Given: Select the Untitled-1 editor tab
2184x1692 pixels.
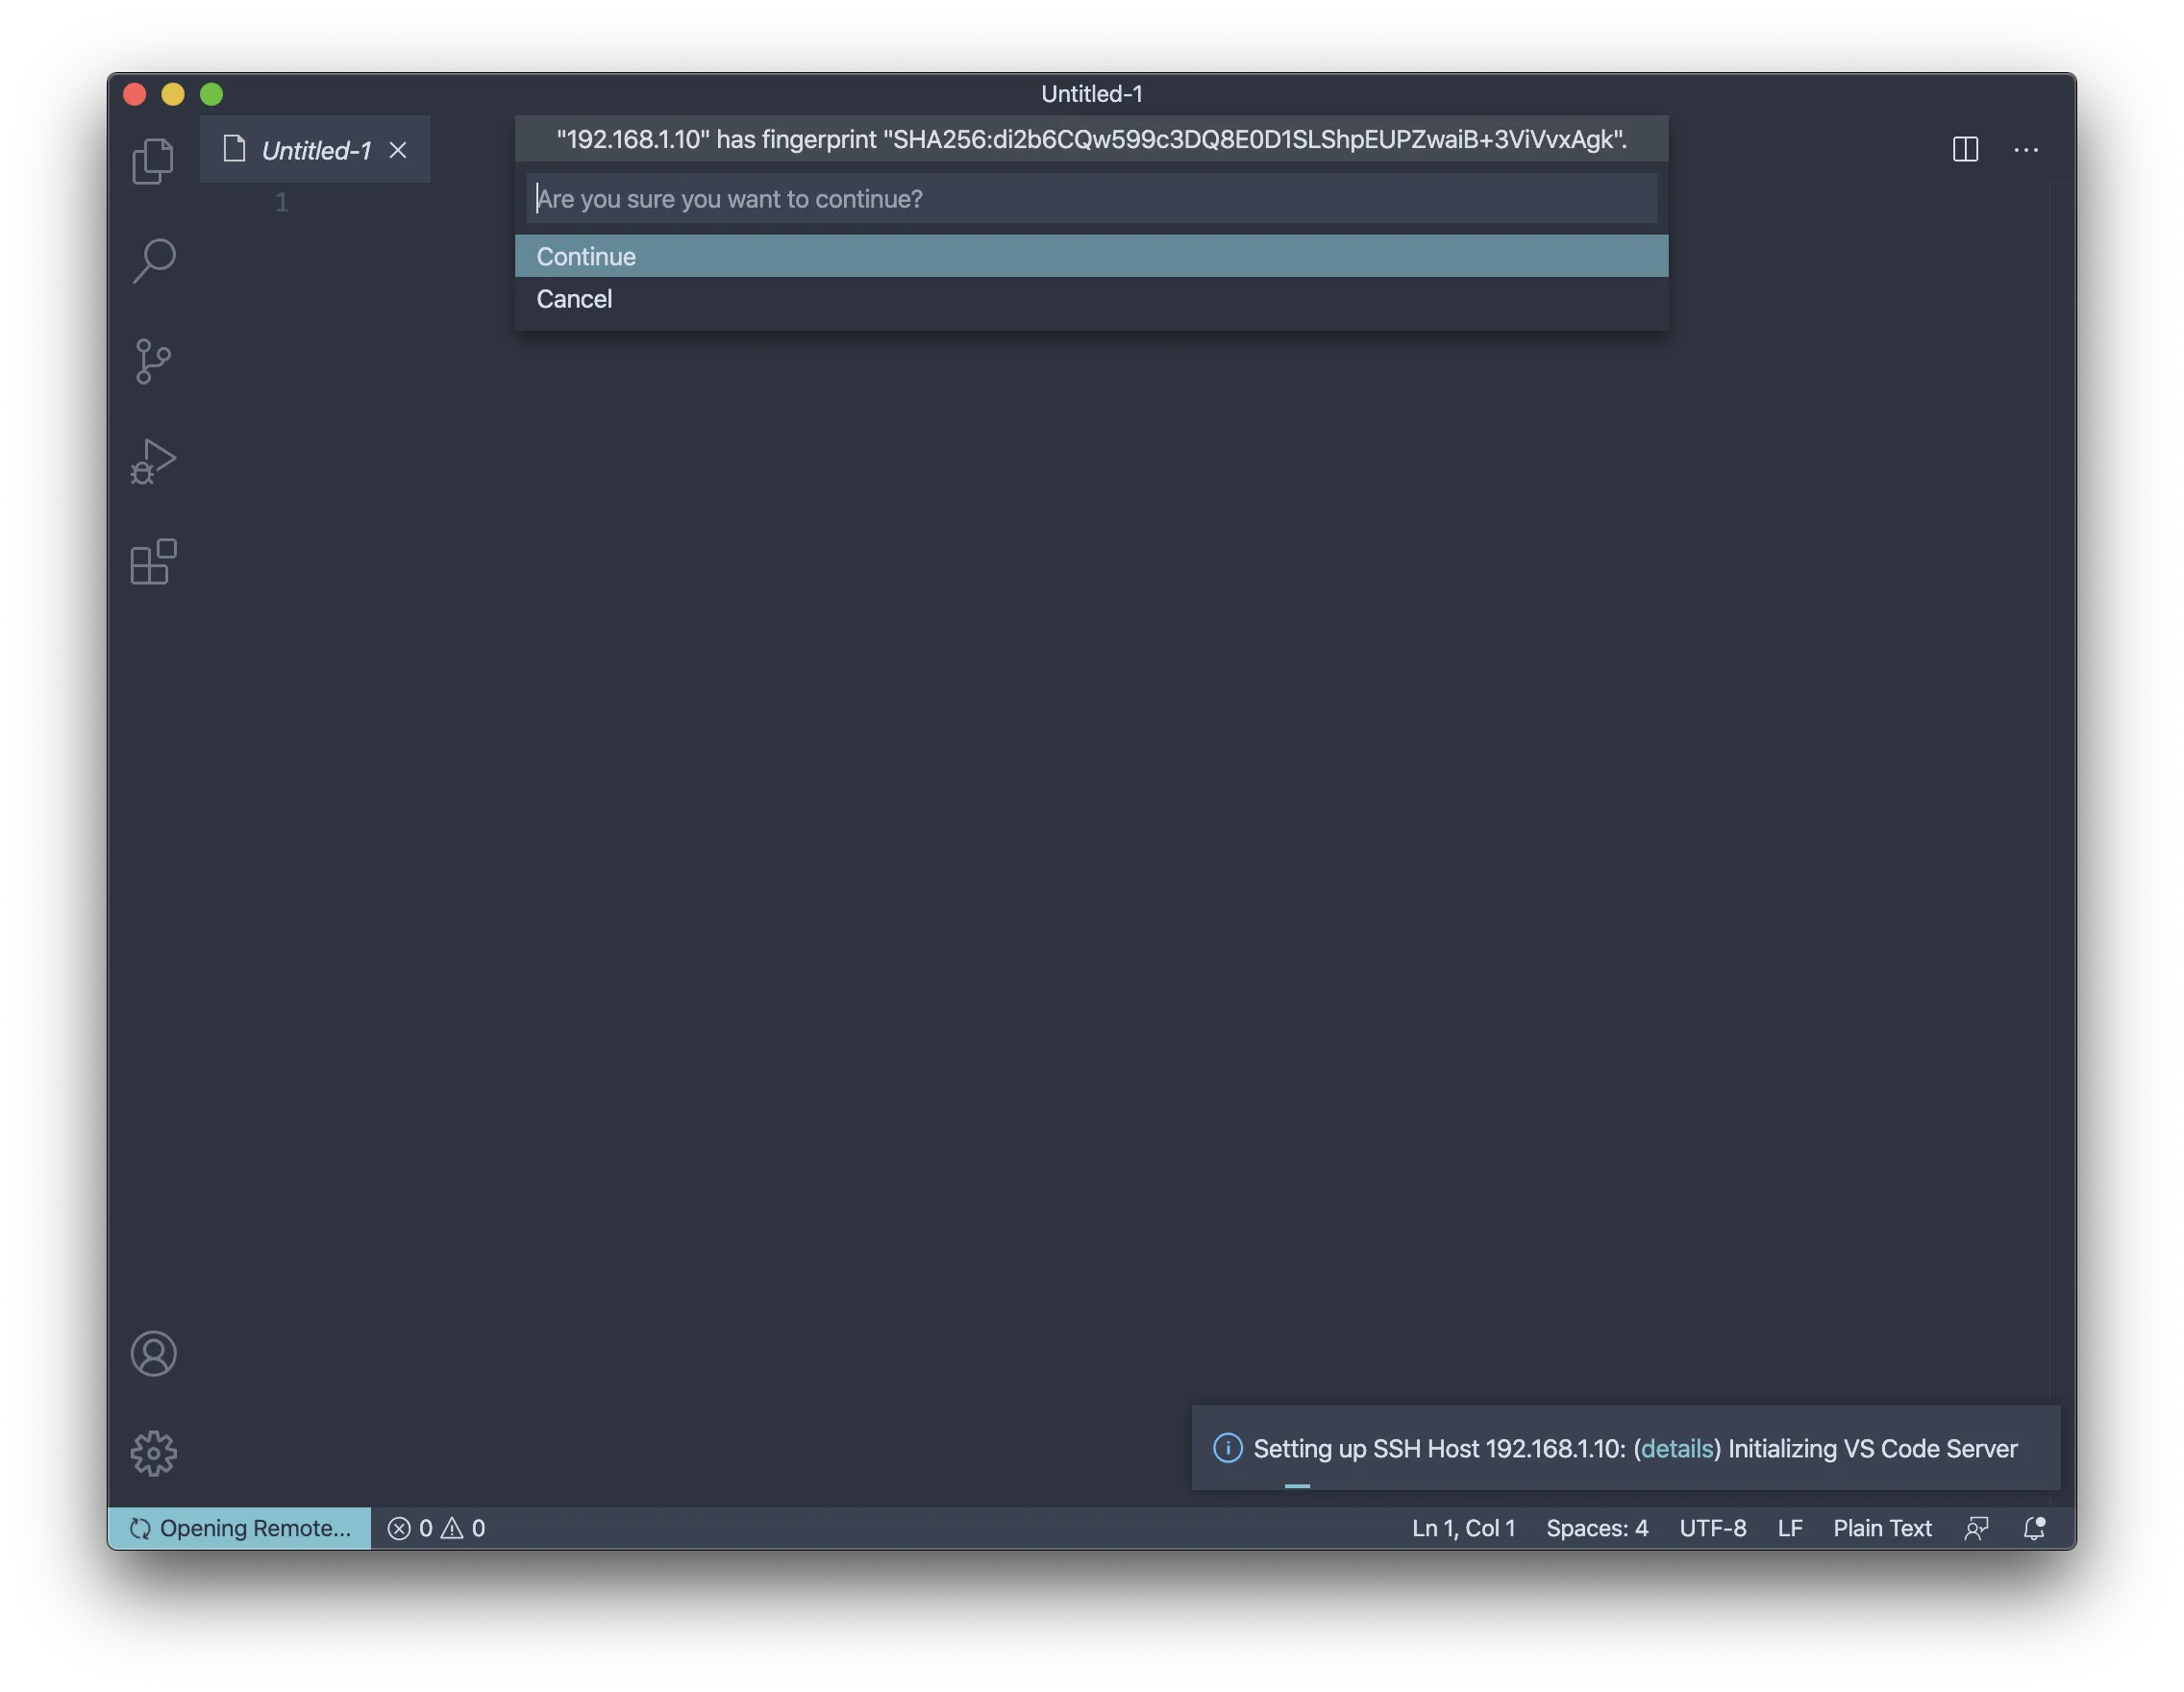Looking at the screenshot, I should click(x=315, y=150).
